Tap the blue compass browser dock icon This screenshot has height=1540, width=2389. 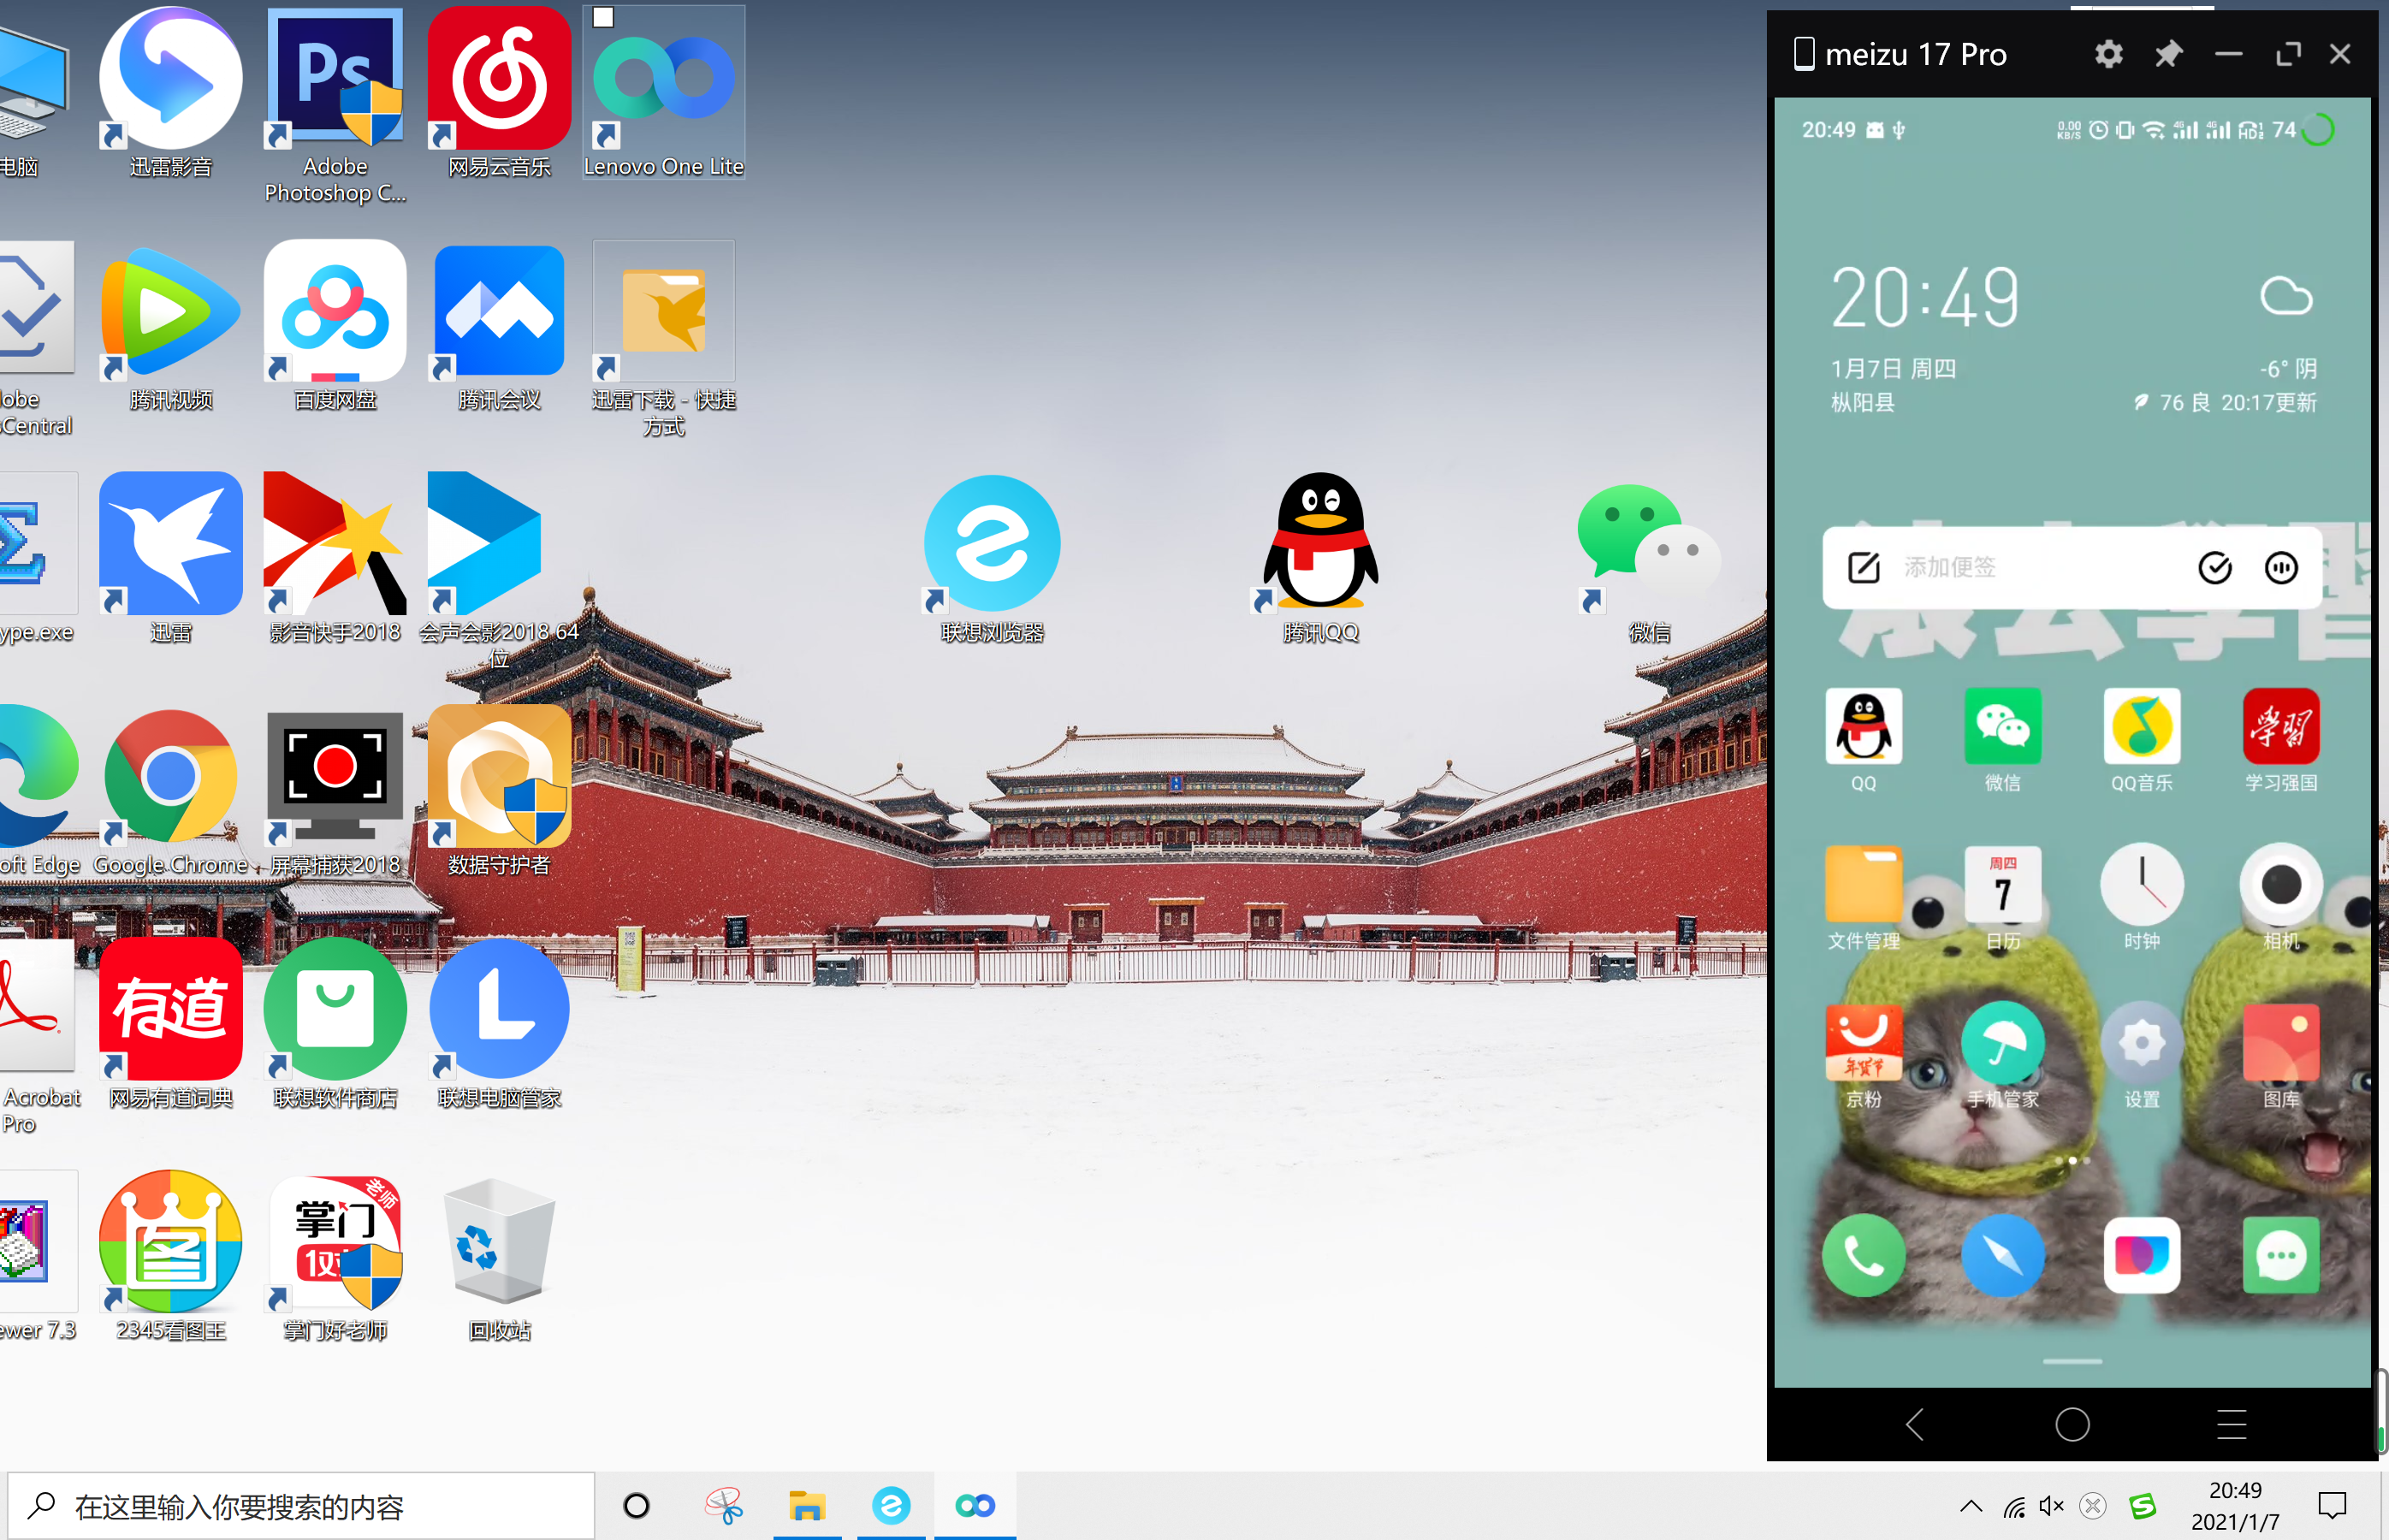[x=2002, y=1256]
